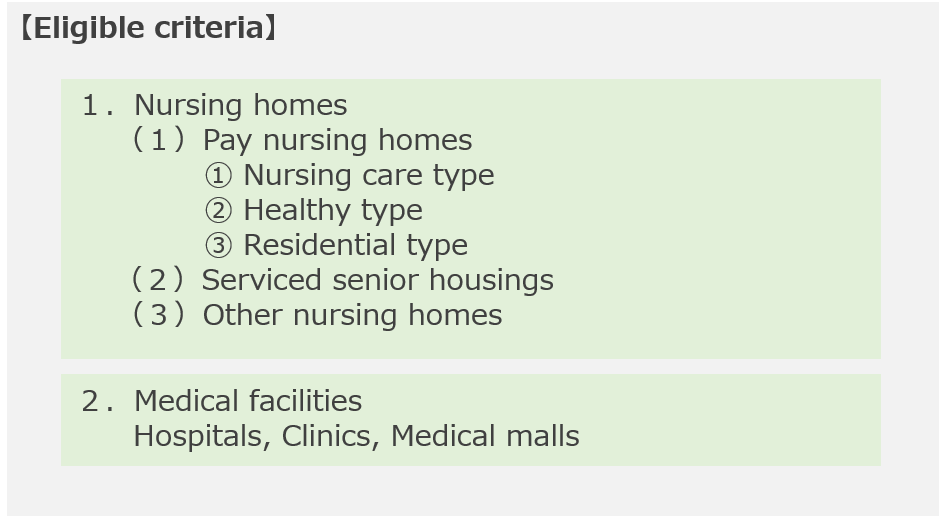The height and width of the screenshot is (516, 939).
Task: Select the Medical facilities heading
Action: (248, 401)
